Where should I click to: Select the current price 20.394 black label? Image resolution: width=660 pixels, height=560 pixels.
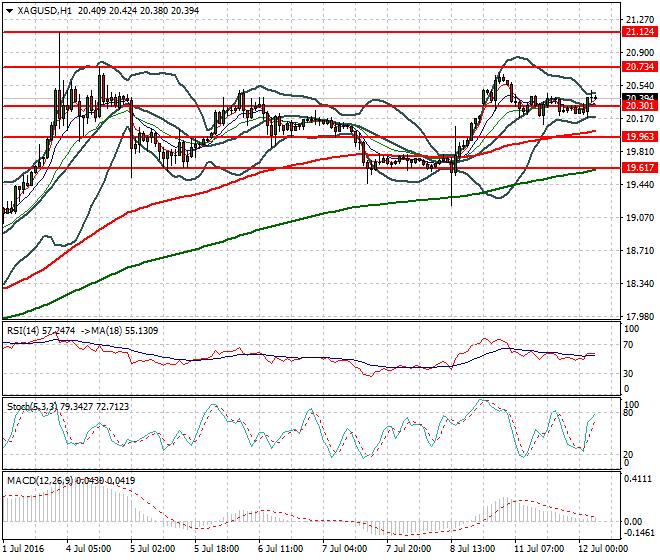click(x=639, y=97)
